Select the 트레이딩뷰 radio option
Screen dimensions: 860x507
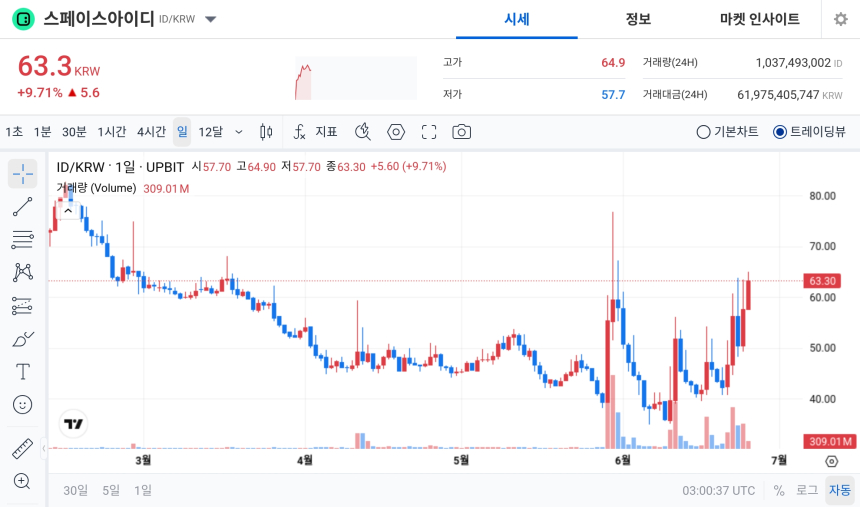[809, 132]
